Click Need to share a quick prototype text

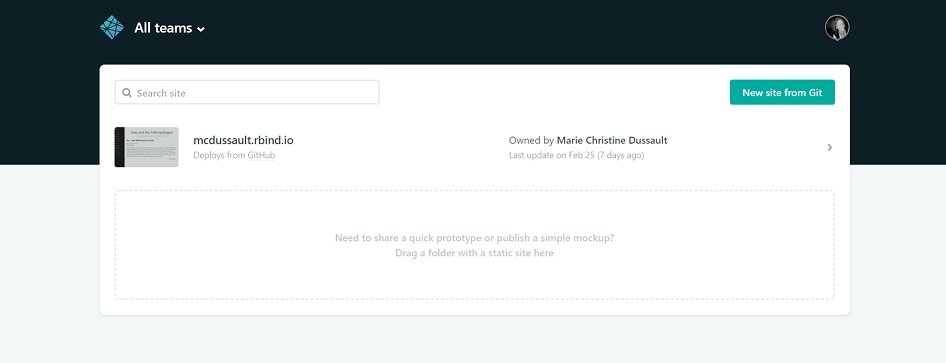click(x=474, y=238)
